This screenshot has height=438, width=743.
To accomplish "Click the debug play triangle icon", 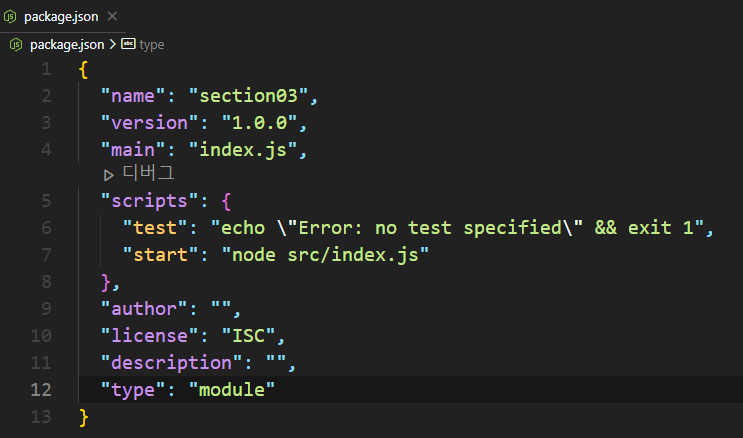I will 109,175.
